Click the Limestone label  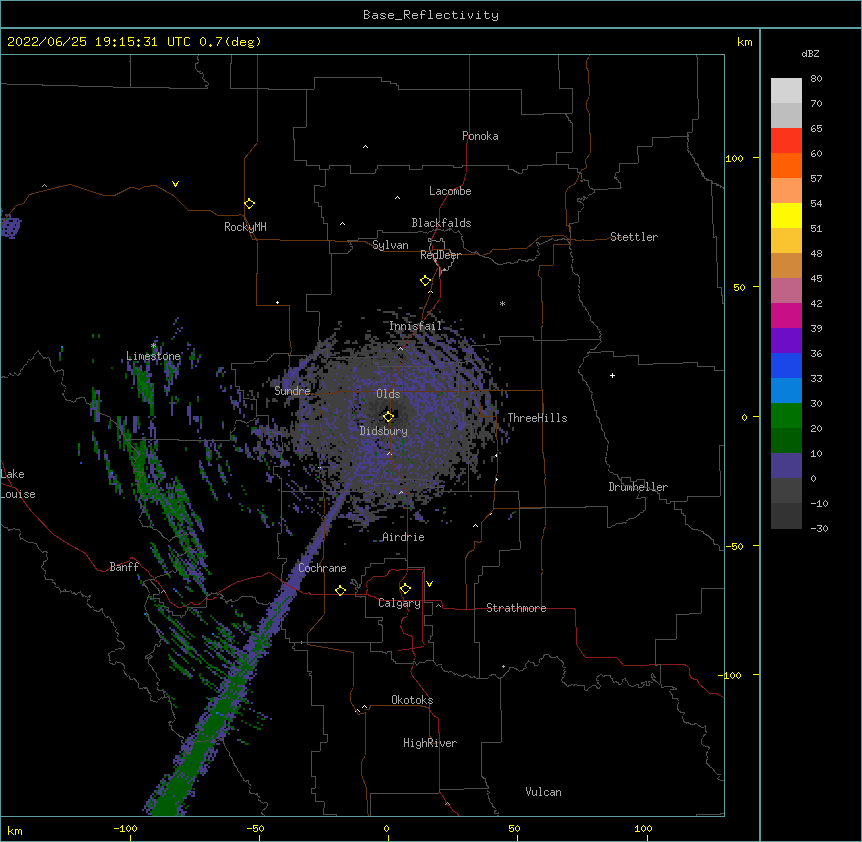[153, 356]
